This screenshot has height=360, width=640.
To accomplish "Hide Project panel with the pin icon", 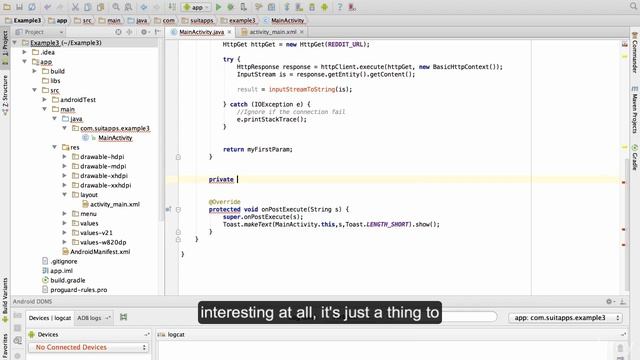I will tap(157, 32).
